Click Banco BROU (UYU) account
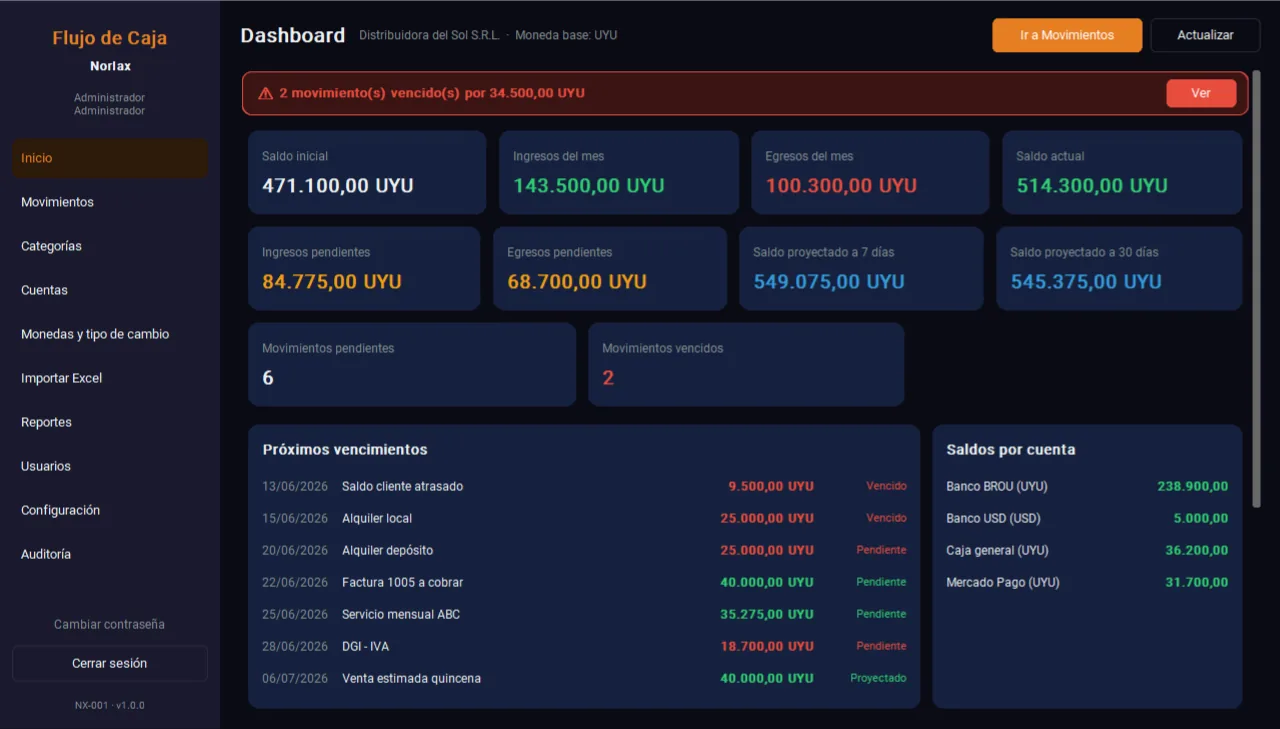The image size is (1280, 729). coord(1087,486)
